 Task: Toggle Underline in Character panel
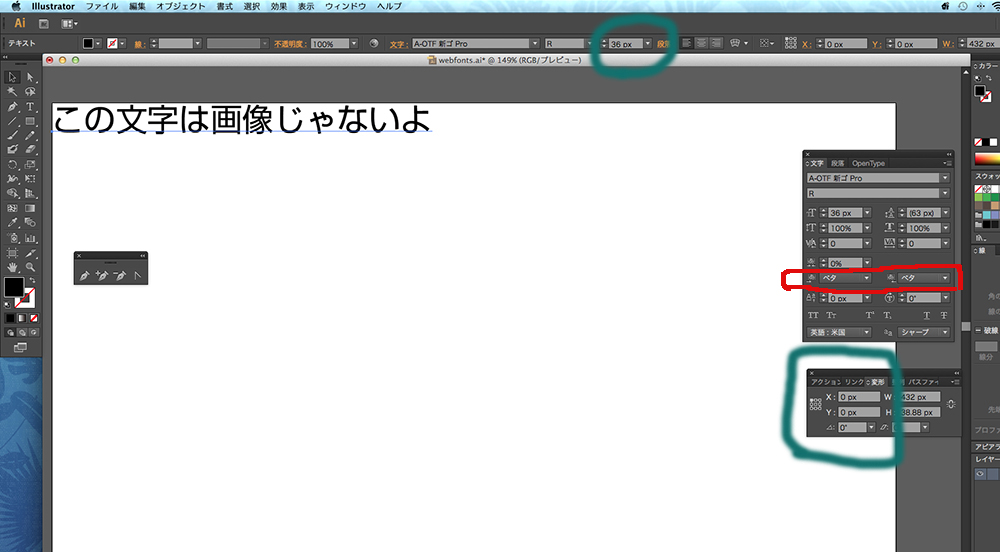click(x=926, y=315)
